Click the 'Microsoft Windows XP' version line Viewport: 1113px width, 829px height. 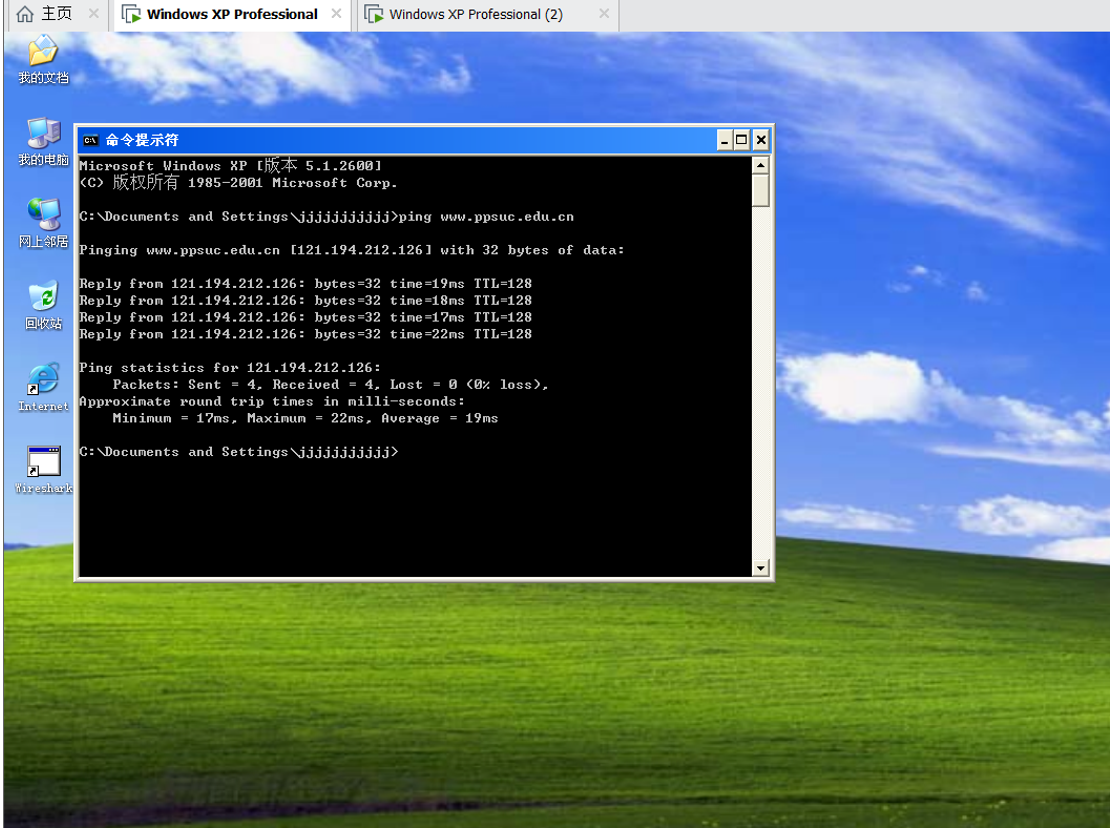[x=231, y=165]
